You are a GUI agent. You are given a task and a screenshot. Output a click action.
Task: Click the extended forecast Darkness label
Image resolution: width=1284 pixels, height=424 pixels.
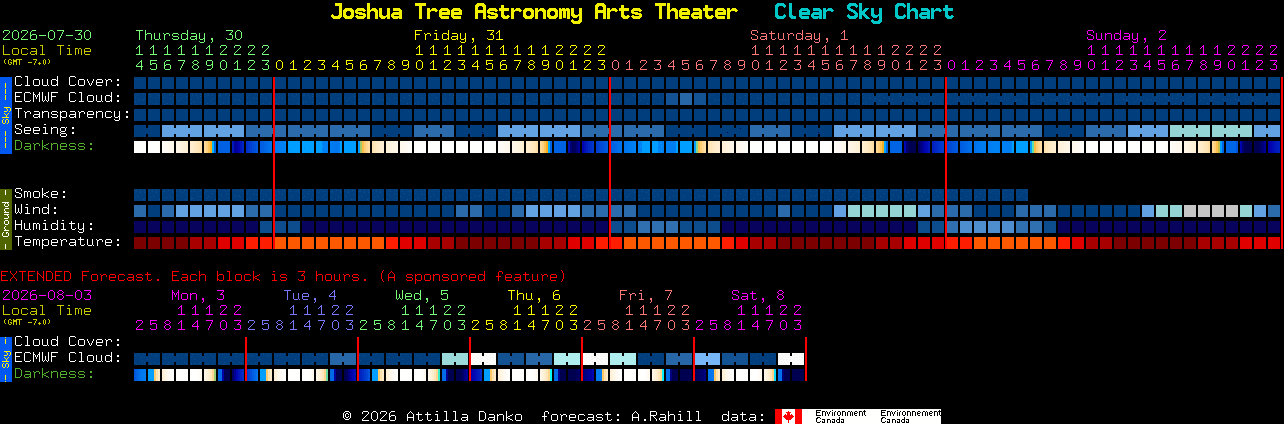tap(54, 374)
